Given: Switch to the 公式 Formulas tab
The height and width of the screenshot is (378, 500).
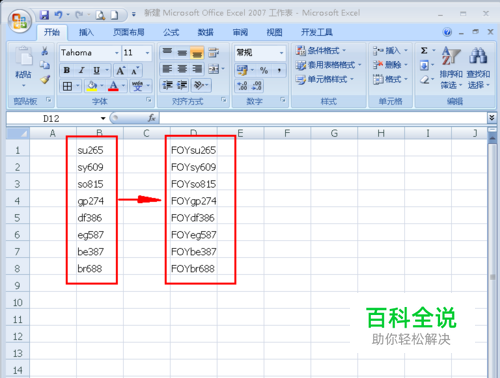Looking at the screenshot, I should pos(171,32).
